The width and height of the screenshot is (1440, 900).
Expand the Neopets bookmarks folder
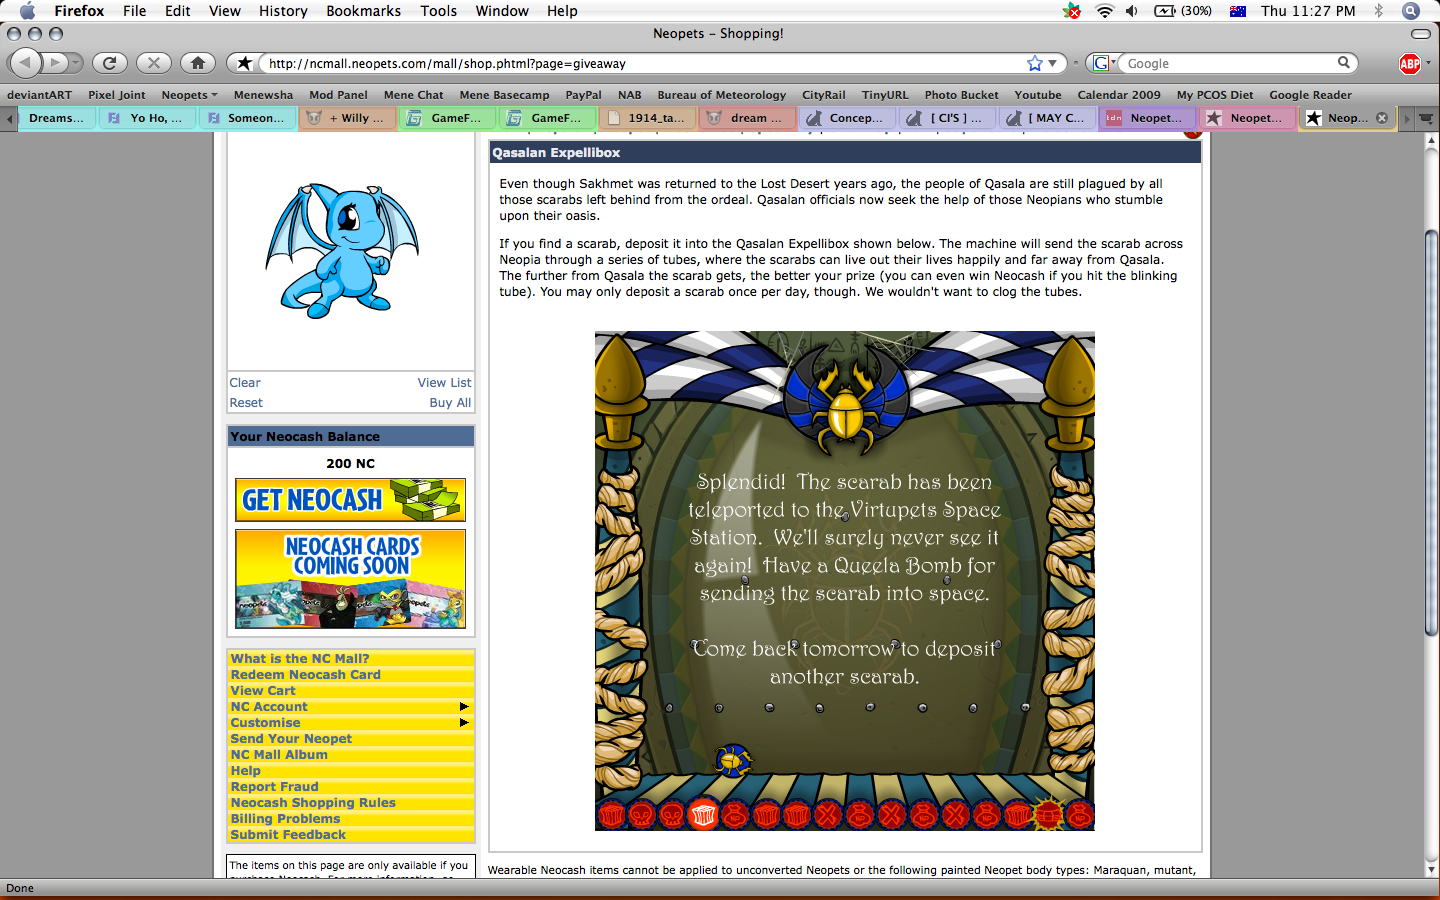(189, 95)
